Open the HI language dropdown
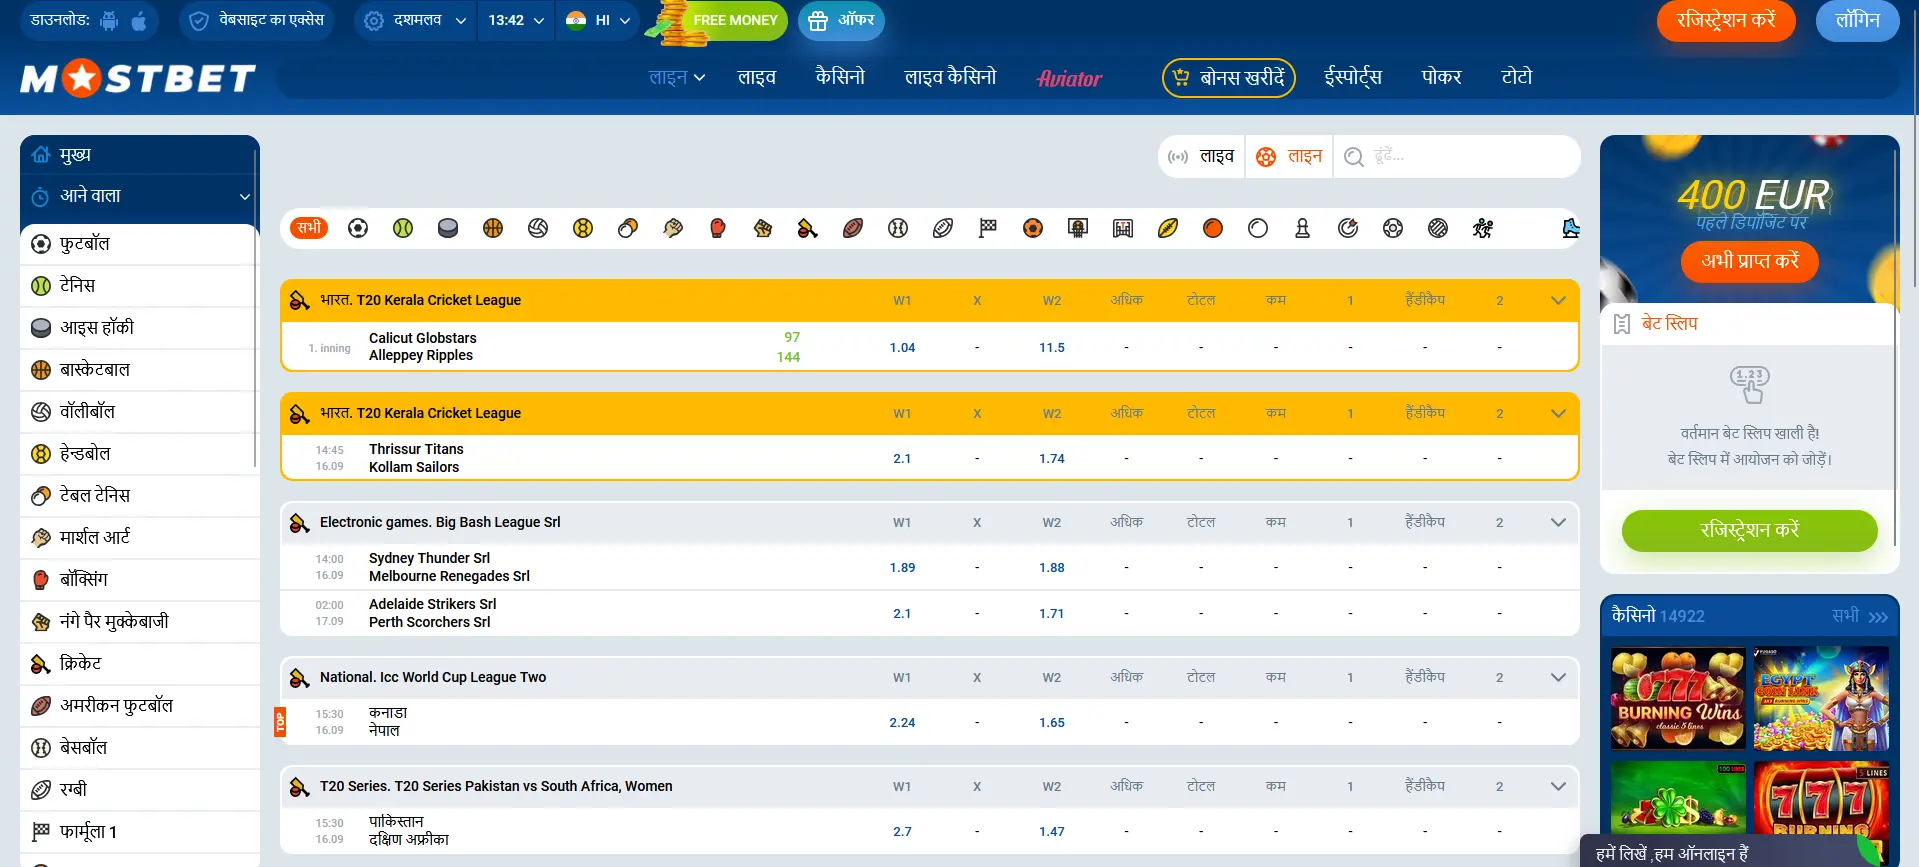 tap(598, 20)
